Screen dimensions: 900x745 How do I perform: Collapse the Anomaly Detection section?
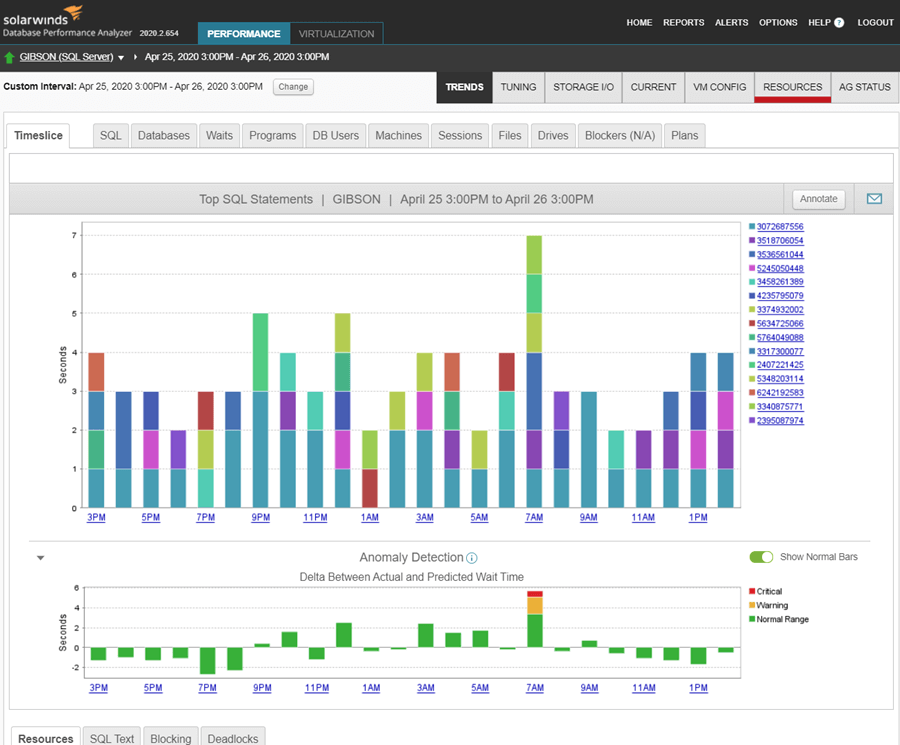(41, 558)
